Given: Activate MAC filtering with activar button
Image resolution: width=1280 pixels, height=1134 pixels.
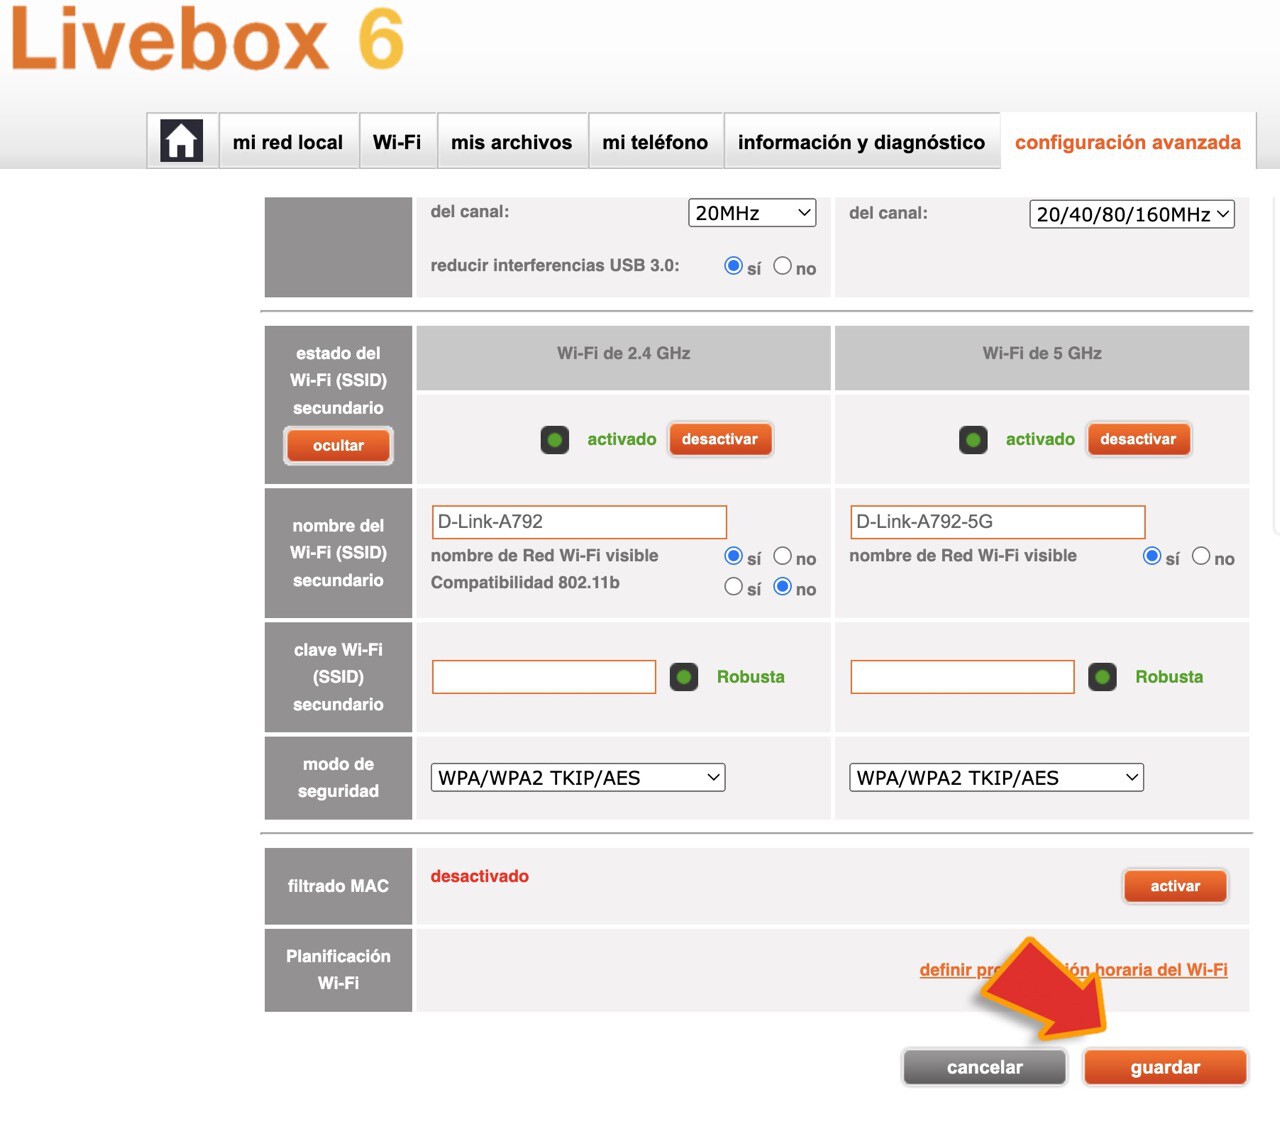Looking at the screenshot, I should [x=1175, y=886].
